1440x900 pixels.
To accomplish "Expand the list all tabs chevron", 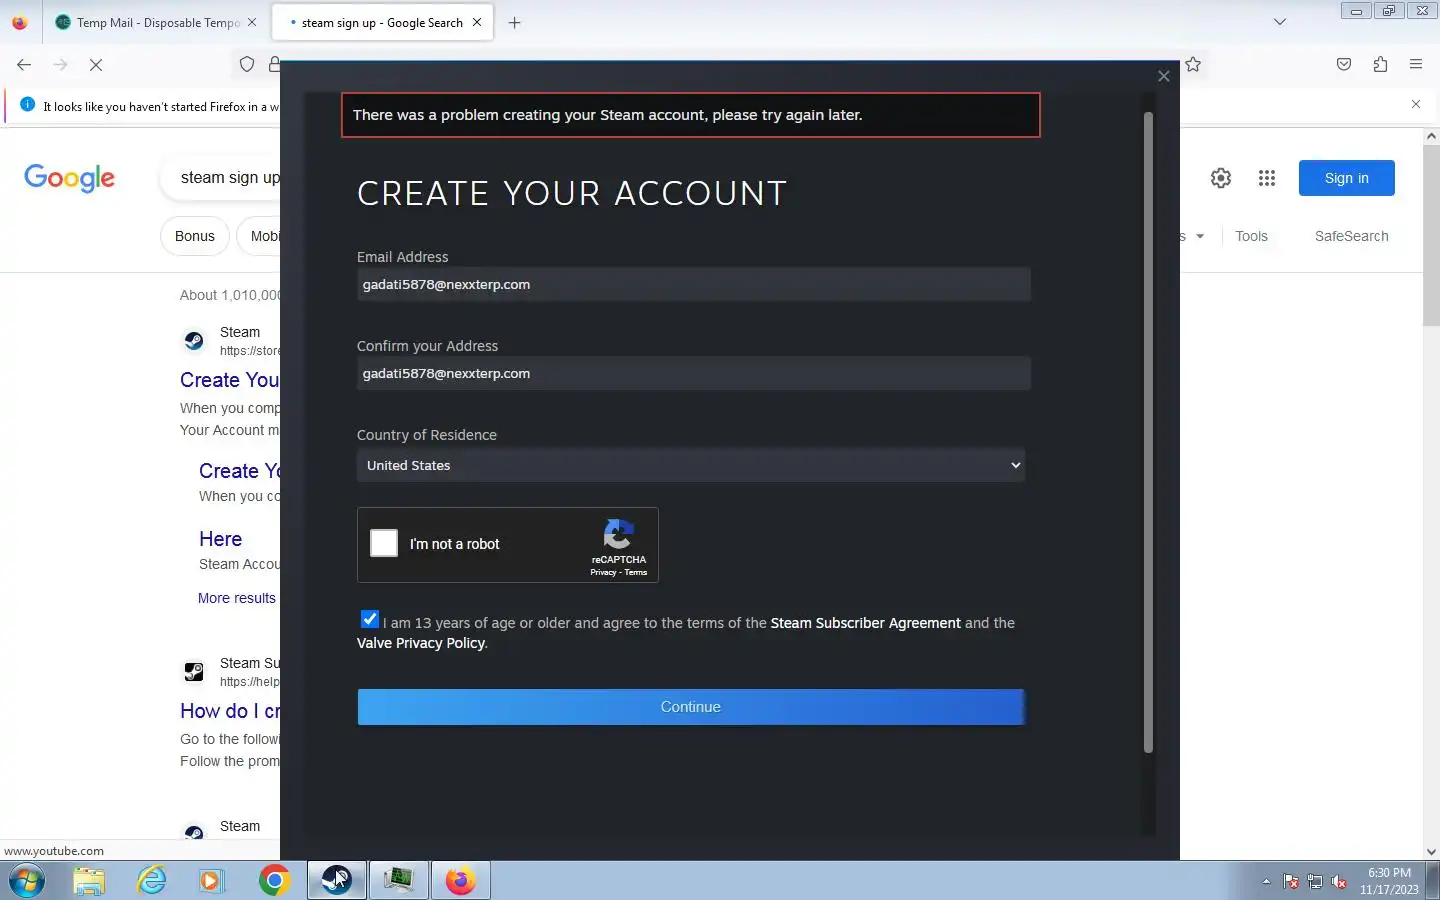I will (x=1280, y=22).
